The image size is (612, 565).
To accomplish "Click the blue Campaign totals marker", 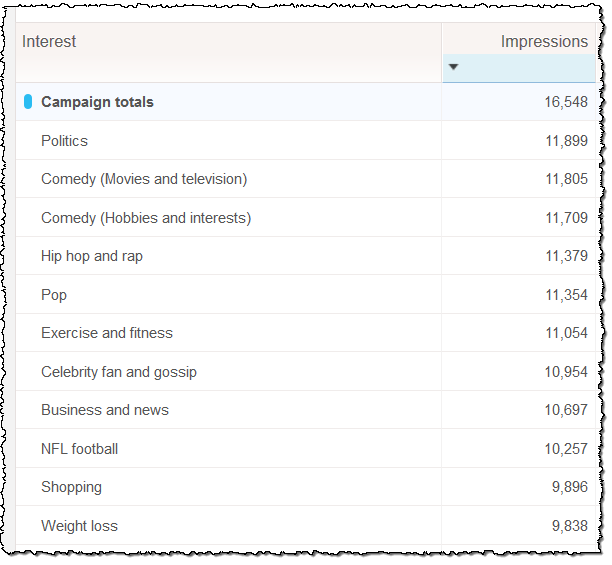I will (28, 102).
